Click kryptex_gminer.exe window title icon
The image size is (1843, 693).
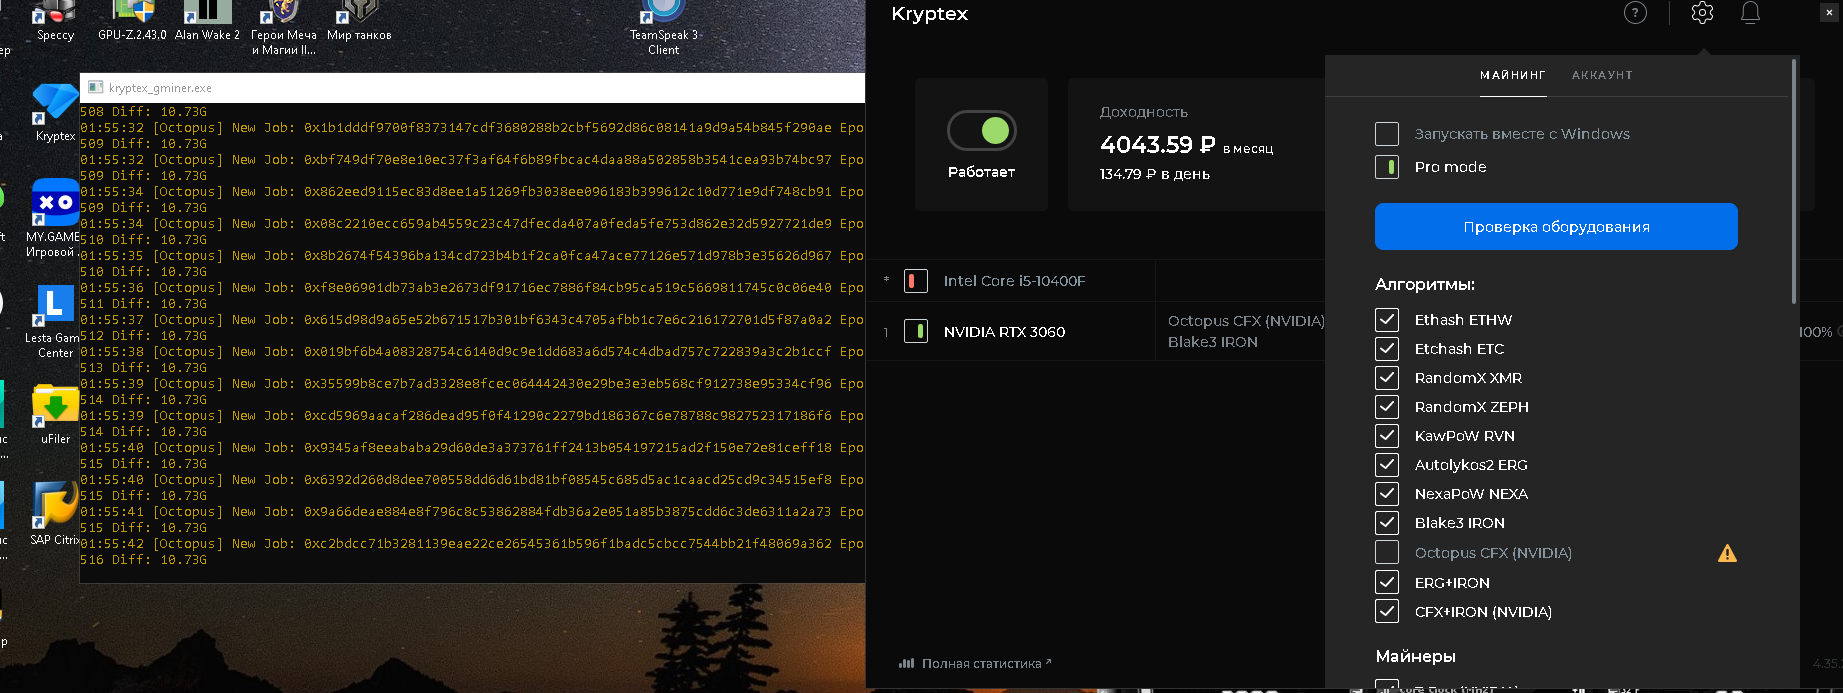pos(96,87)
